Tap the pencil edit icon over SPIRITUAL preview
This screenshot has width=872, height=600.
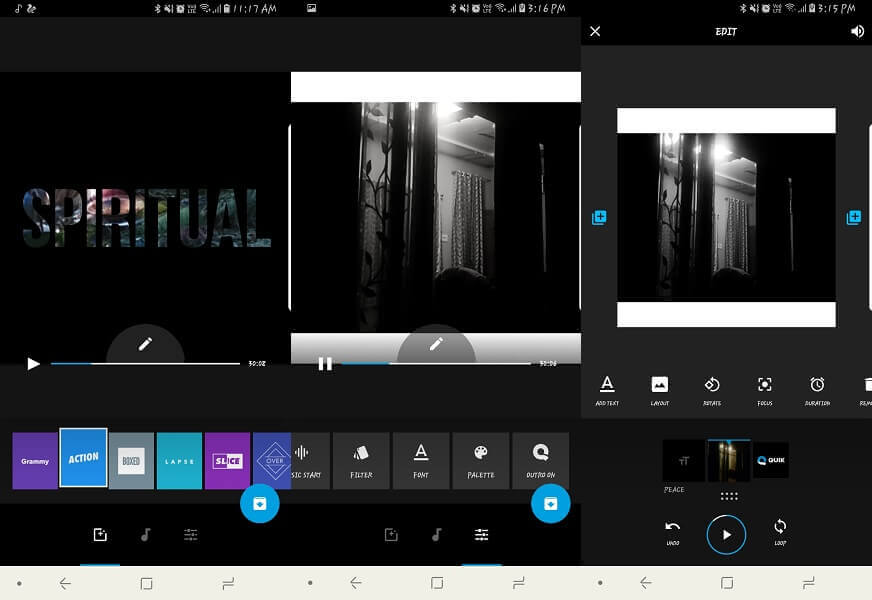(x=145, y=344)
